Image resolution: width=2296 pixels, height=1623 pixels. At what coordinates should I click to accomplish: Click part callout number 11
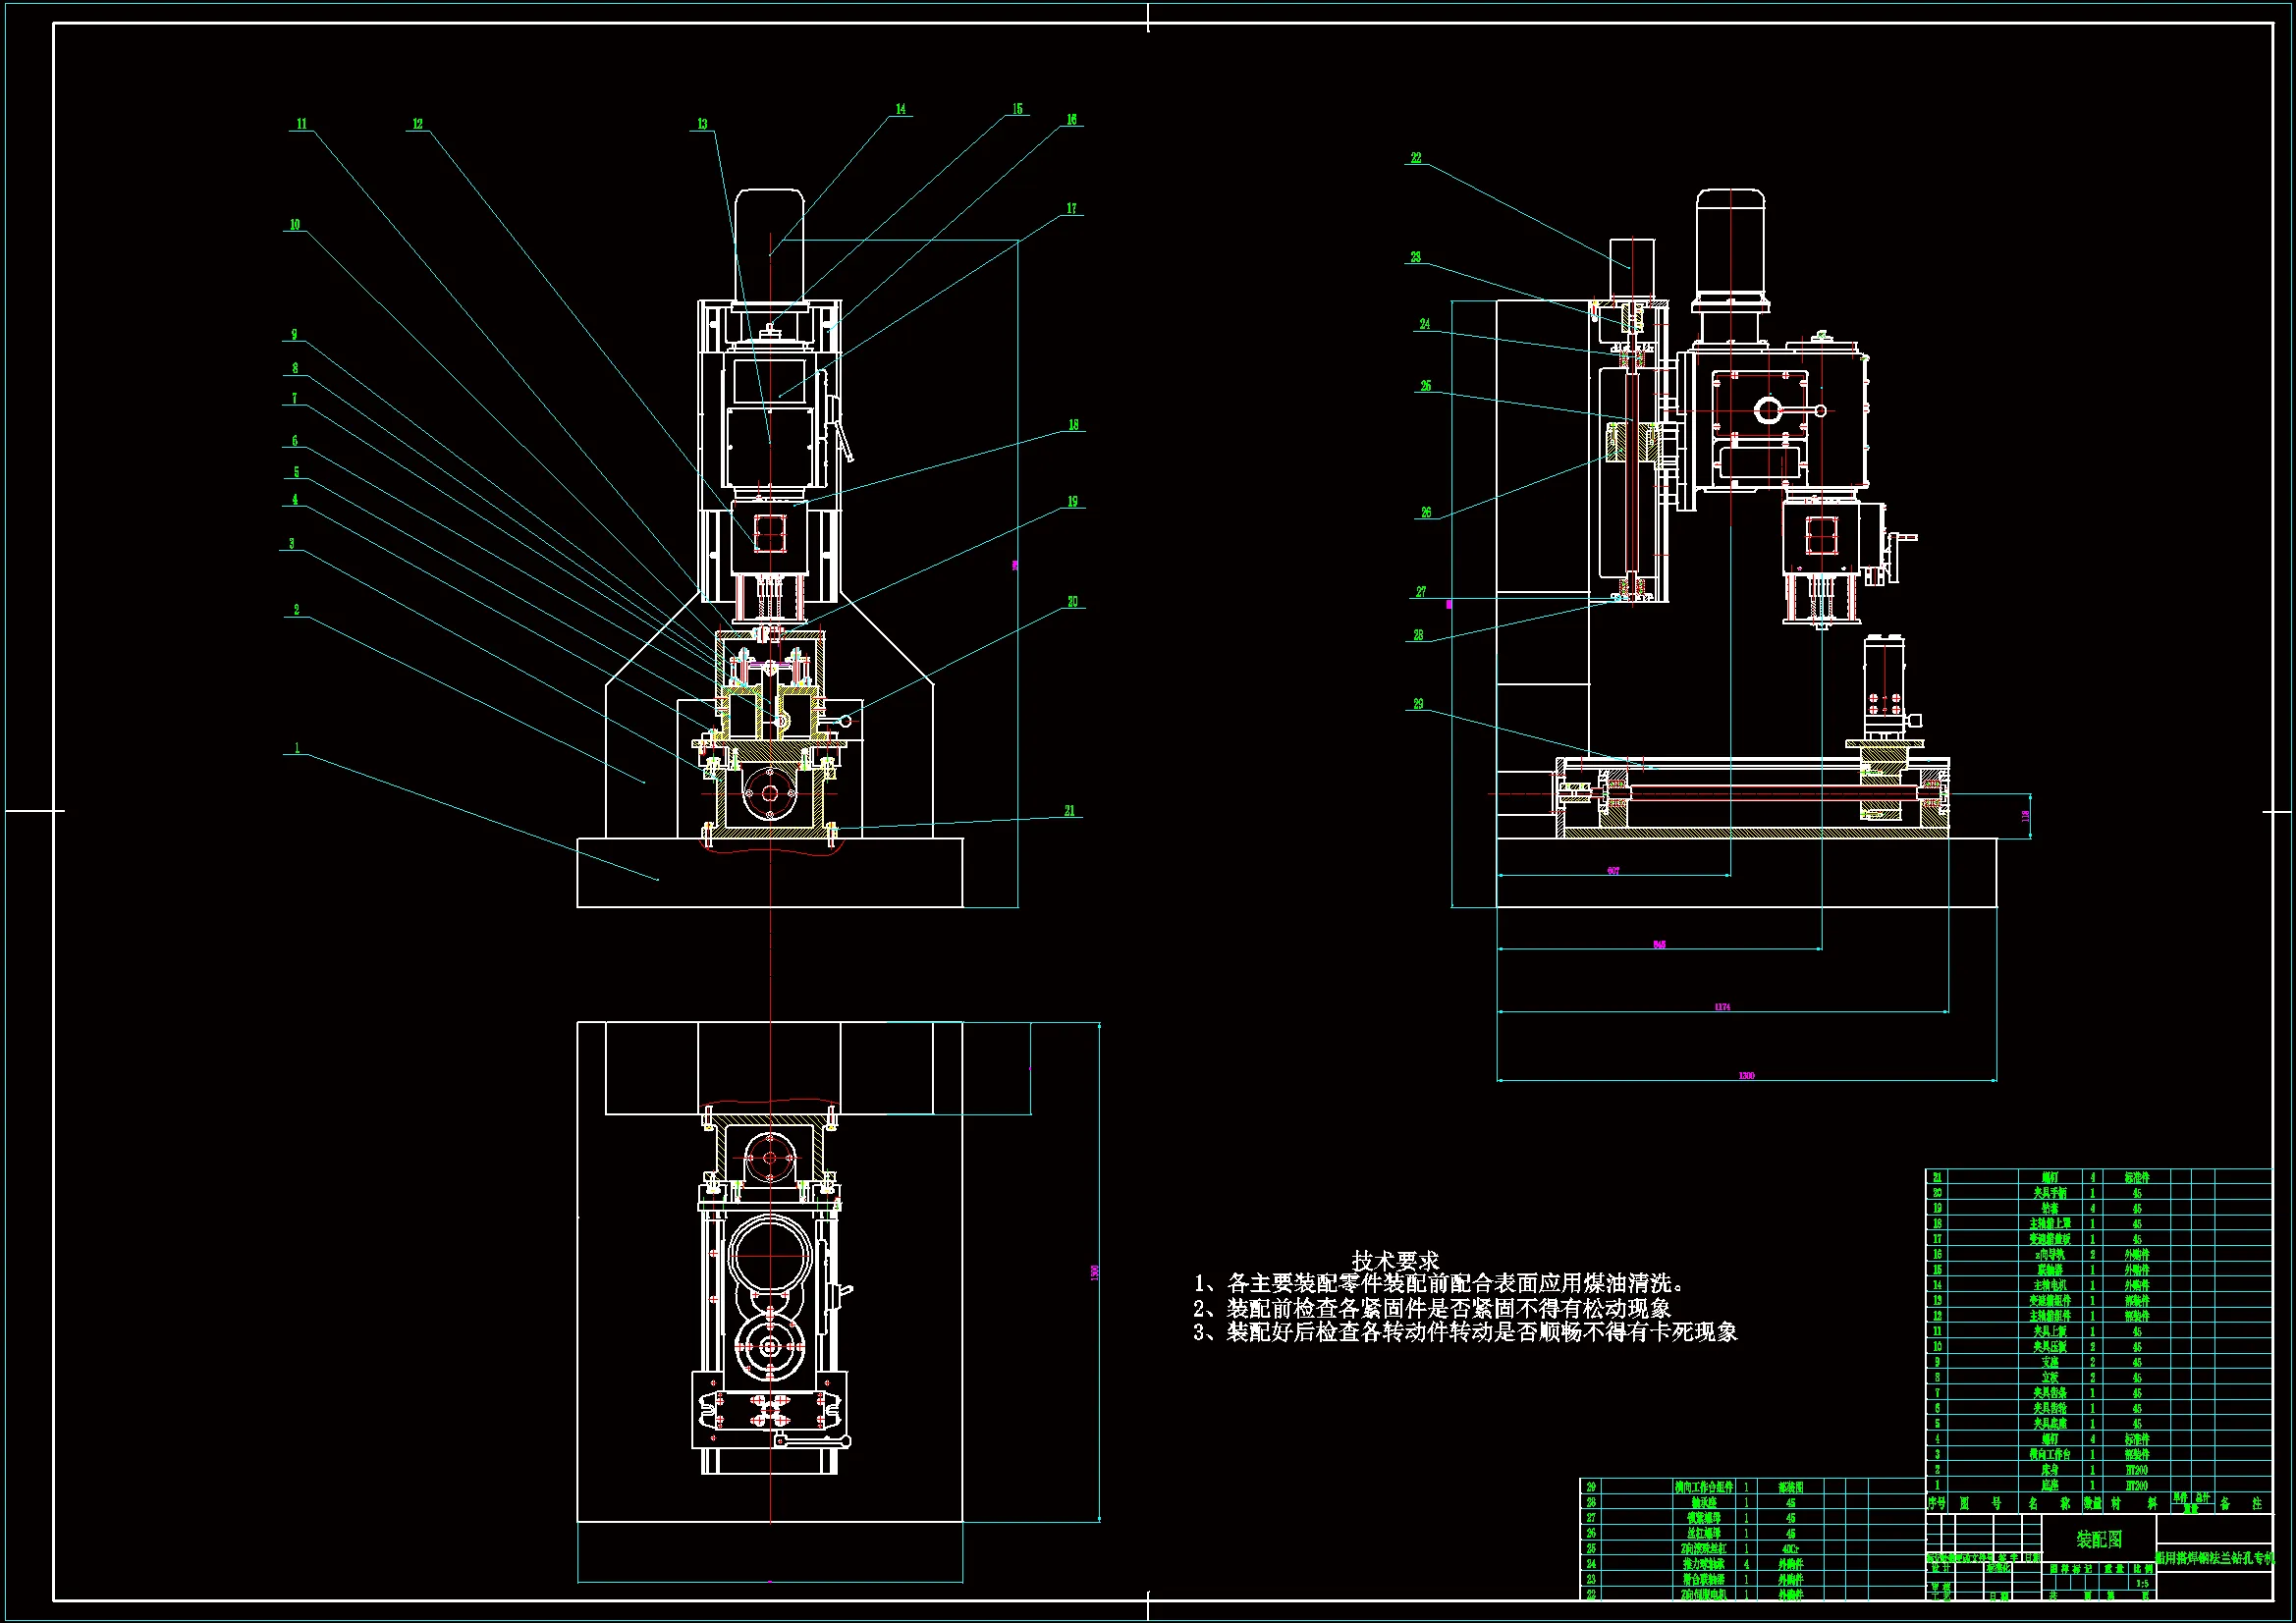click(301, 124)
